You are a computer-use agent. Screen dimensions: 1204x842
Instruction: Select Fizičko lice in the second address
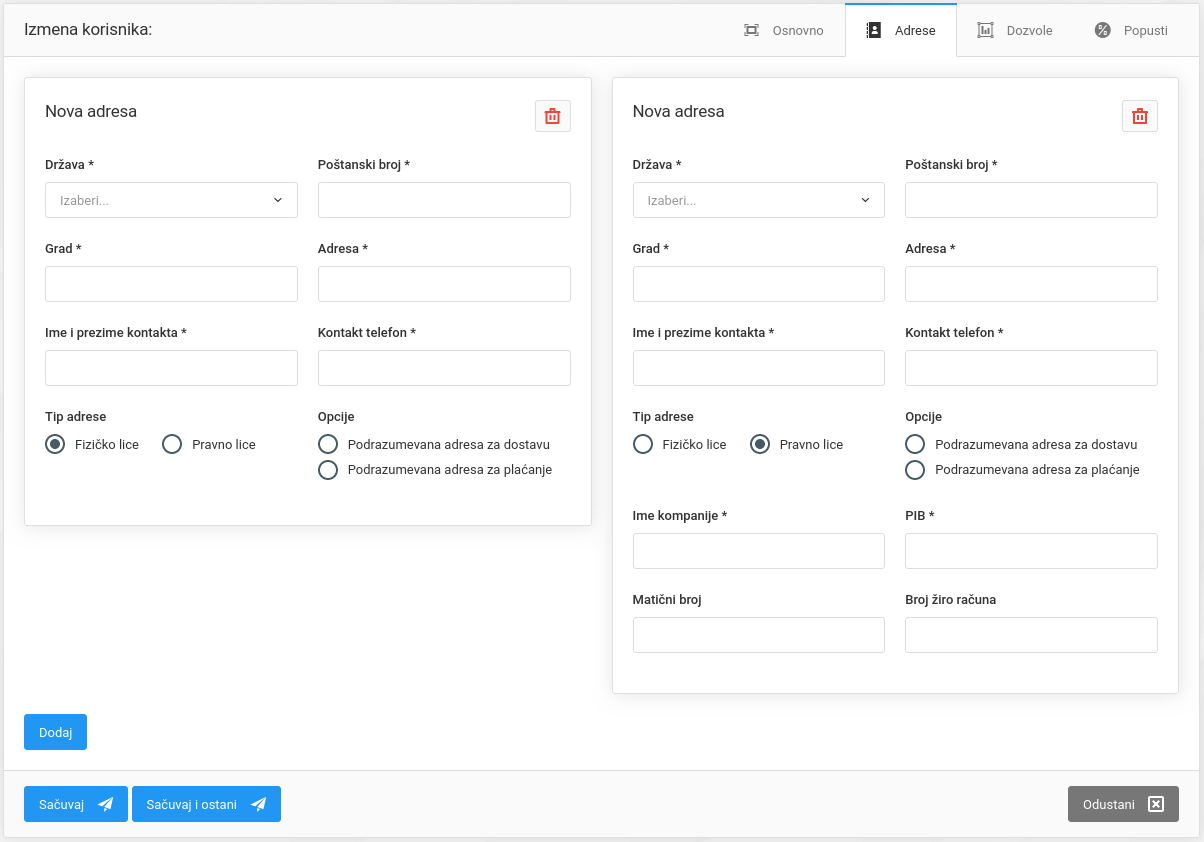pos(643,444)
